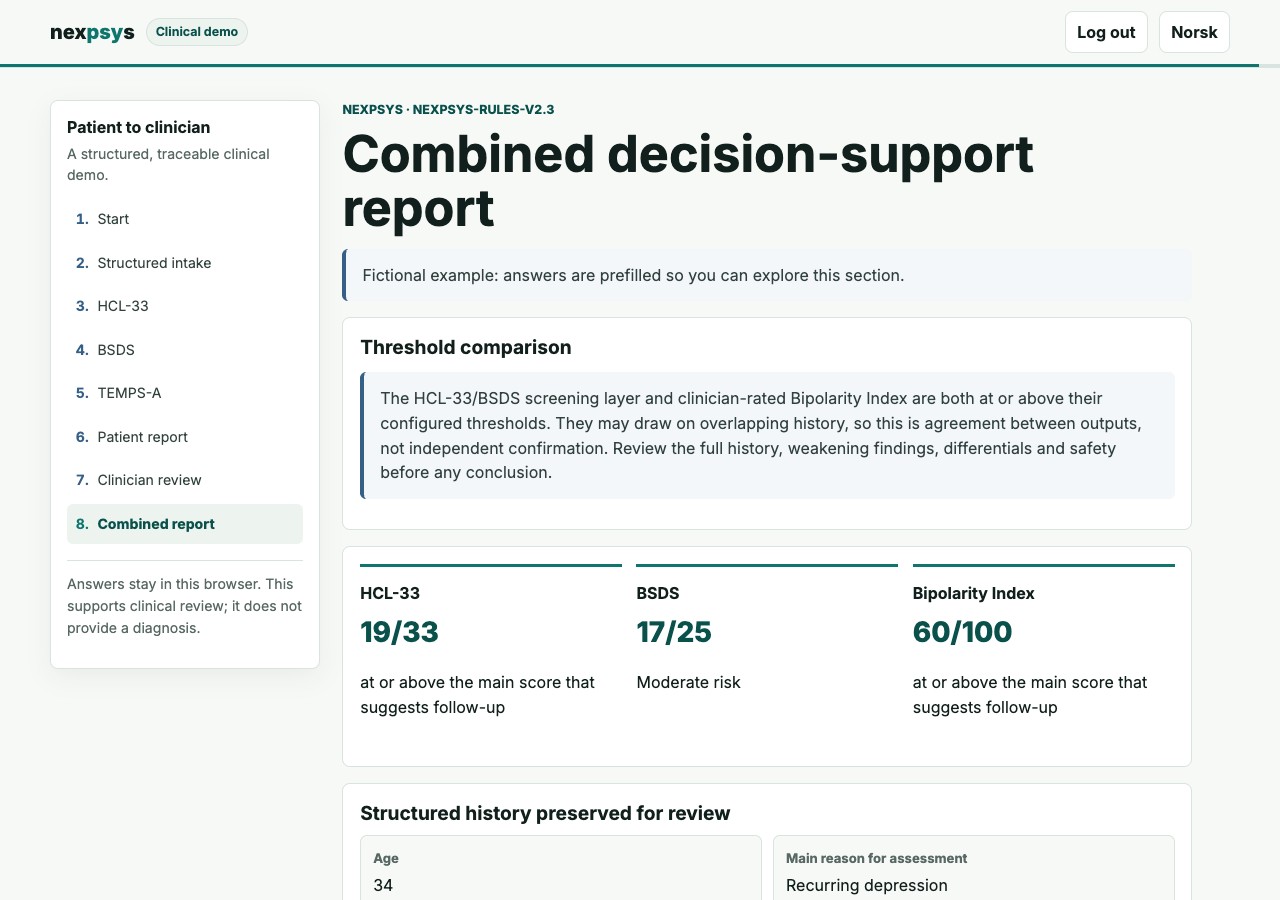This screenshot has width=1280, height=900.
Task: Click the Age field value 34
Action: coord(383,885)
